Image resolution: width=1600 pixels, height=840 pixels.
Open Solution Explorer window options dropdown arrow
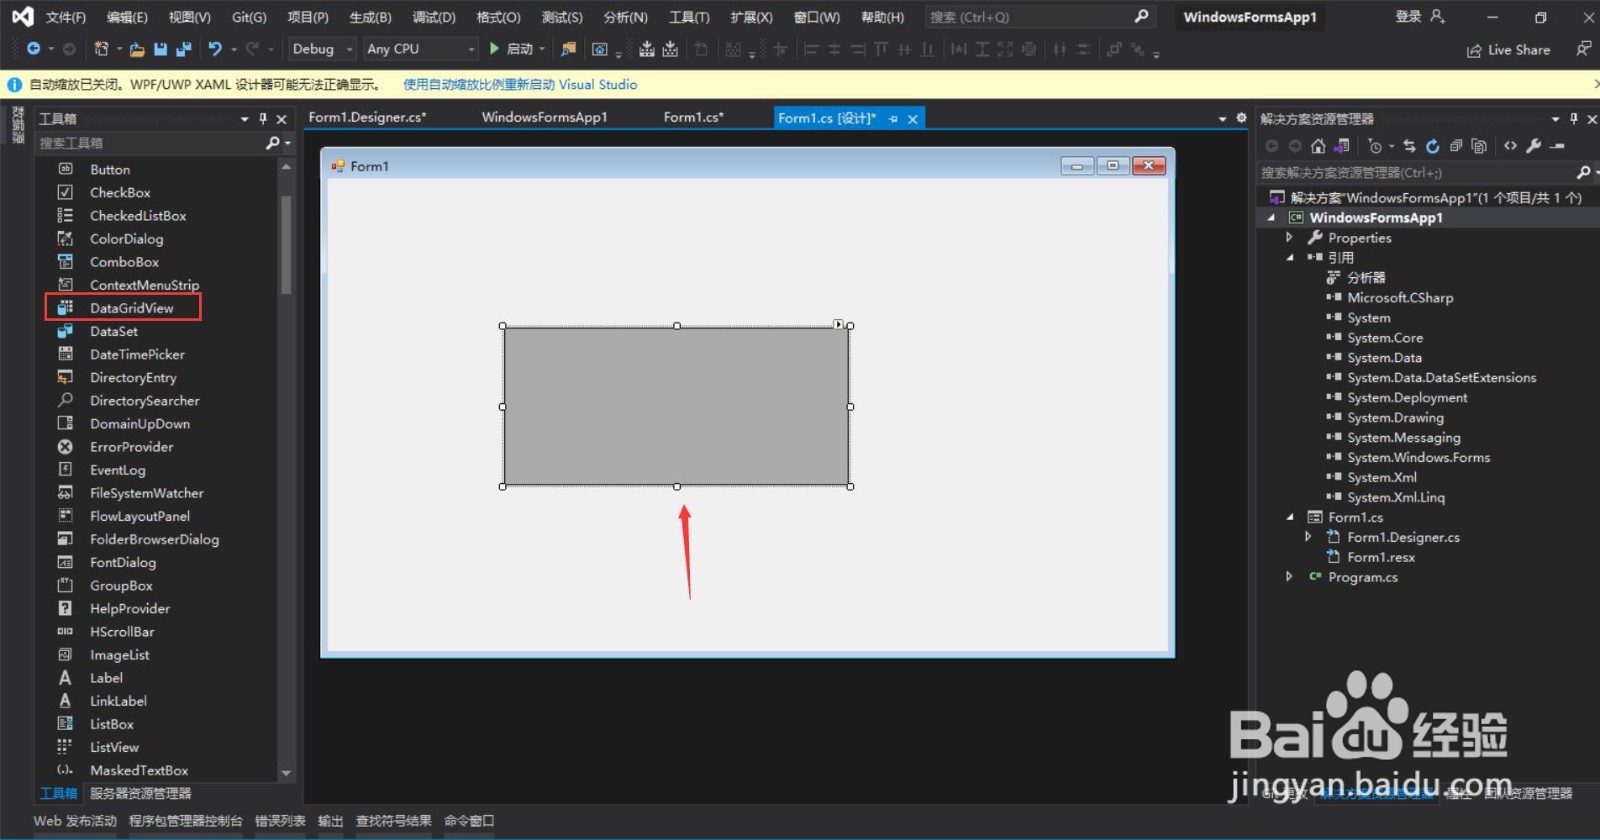1555,118
